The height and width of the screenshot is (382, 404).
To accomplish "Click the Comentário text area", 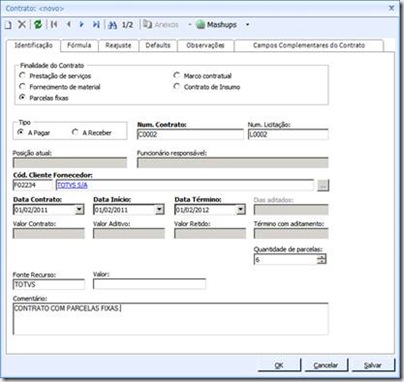I will click(x=170, y=319).
